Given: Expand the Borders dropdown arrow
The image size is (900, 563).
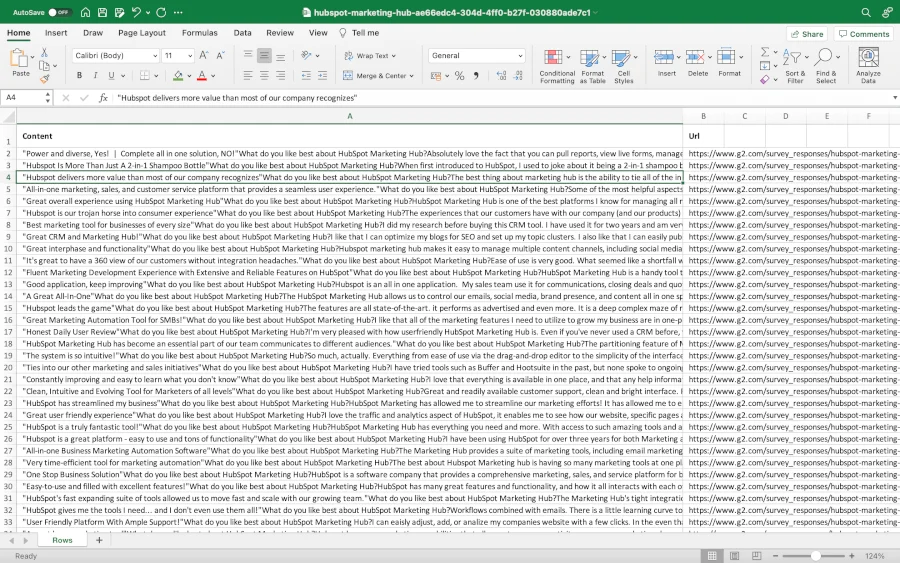Looking at the screenshot, I should tap(156, 76).
